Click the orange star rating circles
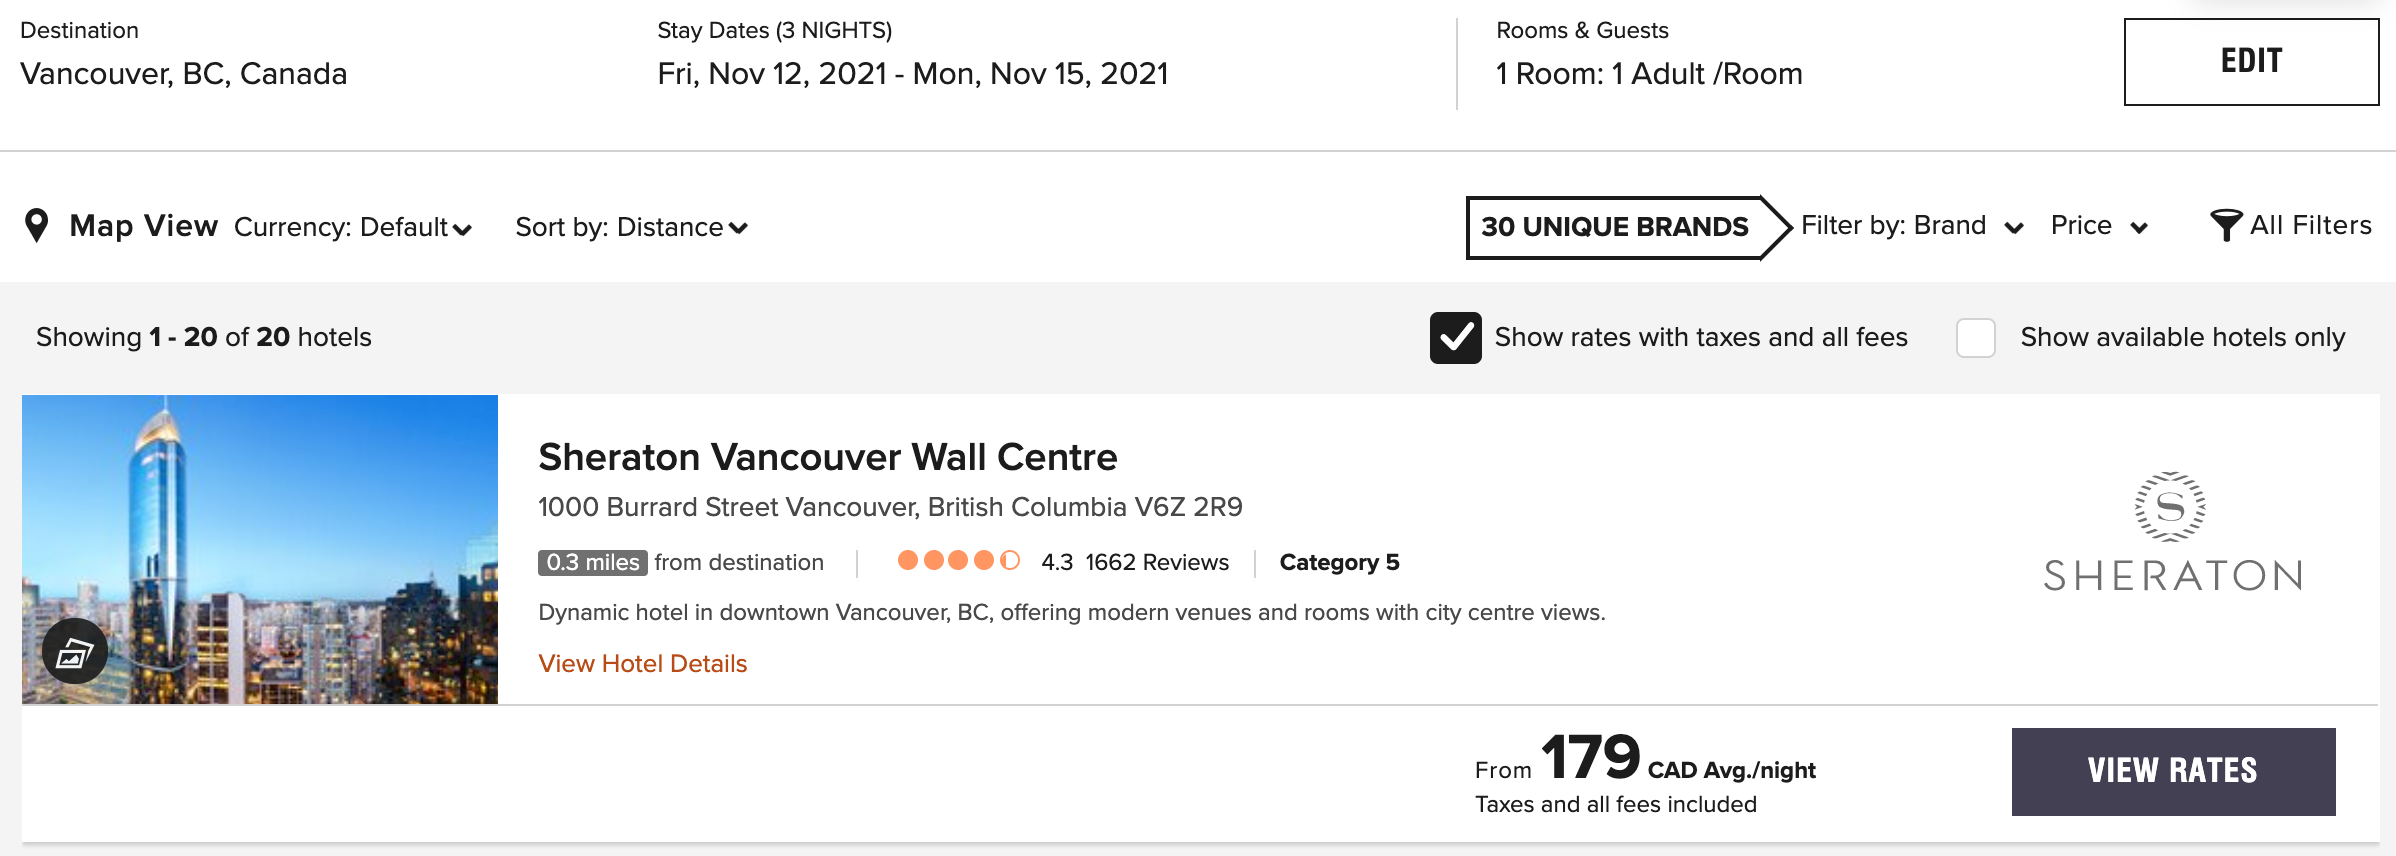This screenshot has height=856, width=2396. click(958, 561)
